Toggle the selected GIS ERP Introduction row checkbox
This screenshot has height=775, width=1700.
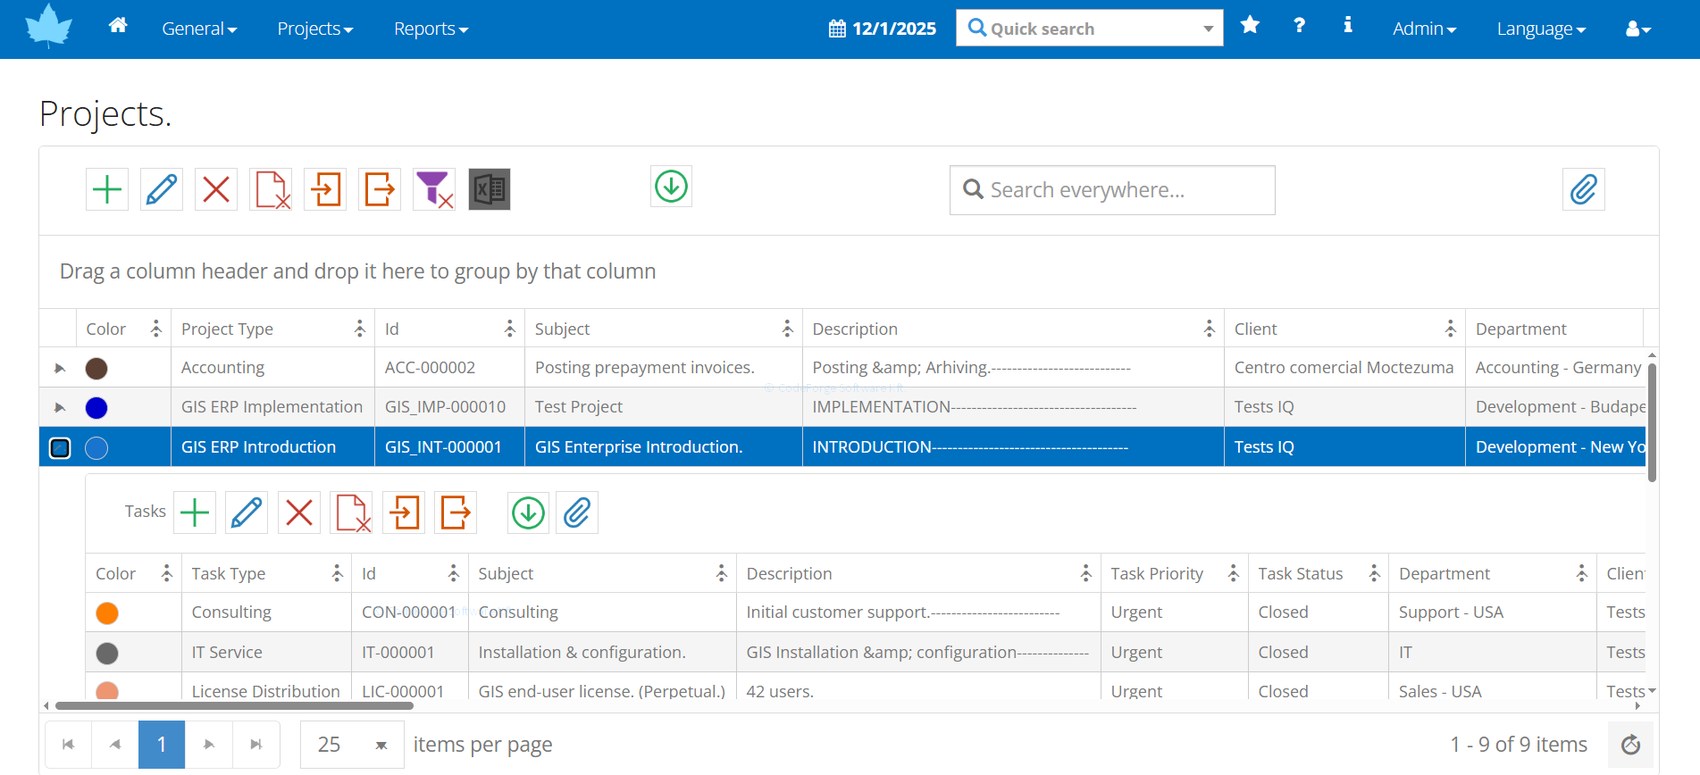pyautogui.click(x=60, y=448)
